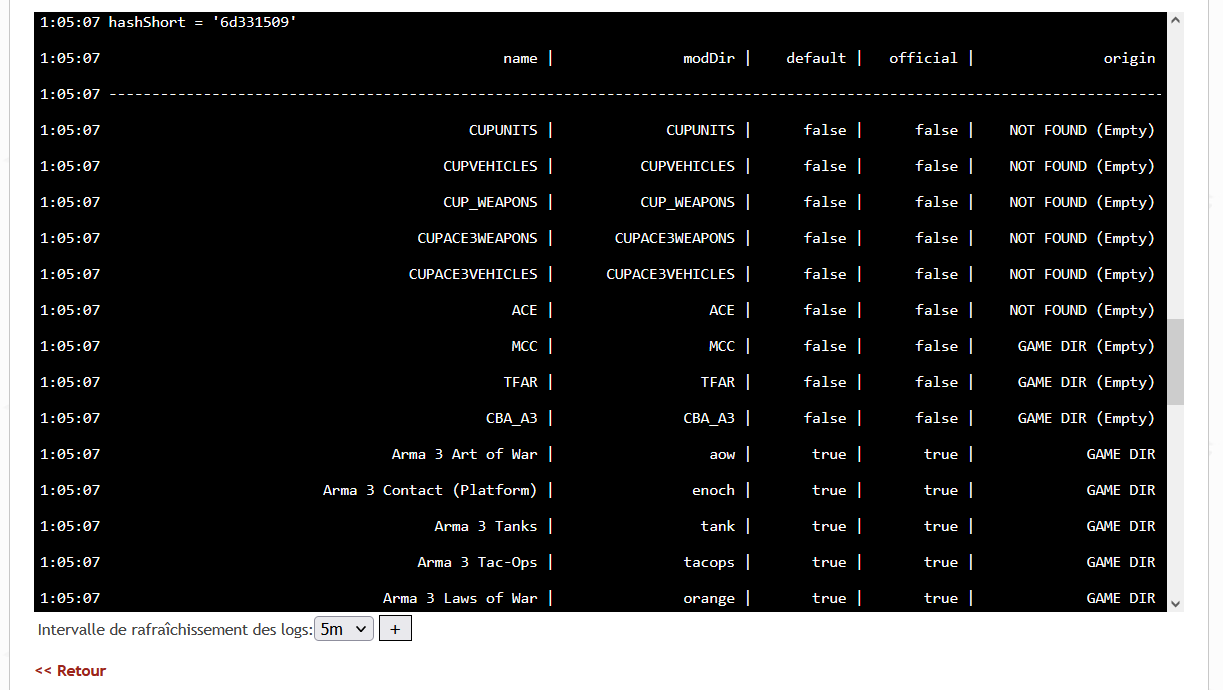1223x690 pixels.
Task: Click 'GAME DIR (Empty)' in the MCC row
Action: (1086, 346)
